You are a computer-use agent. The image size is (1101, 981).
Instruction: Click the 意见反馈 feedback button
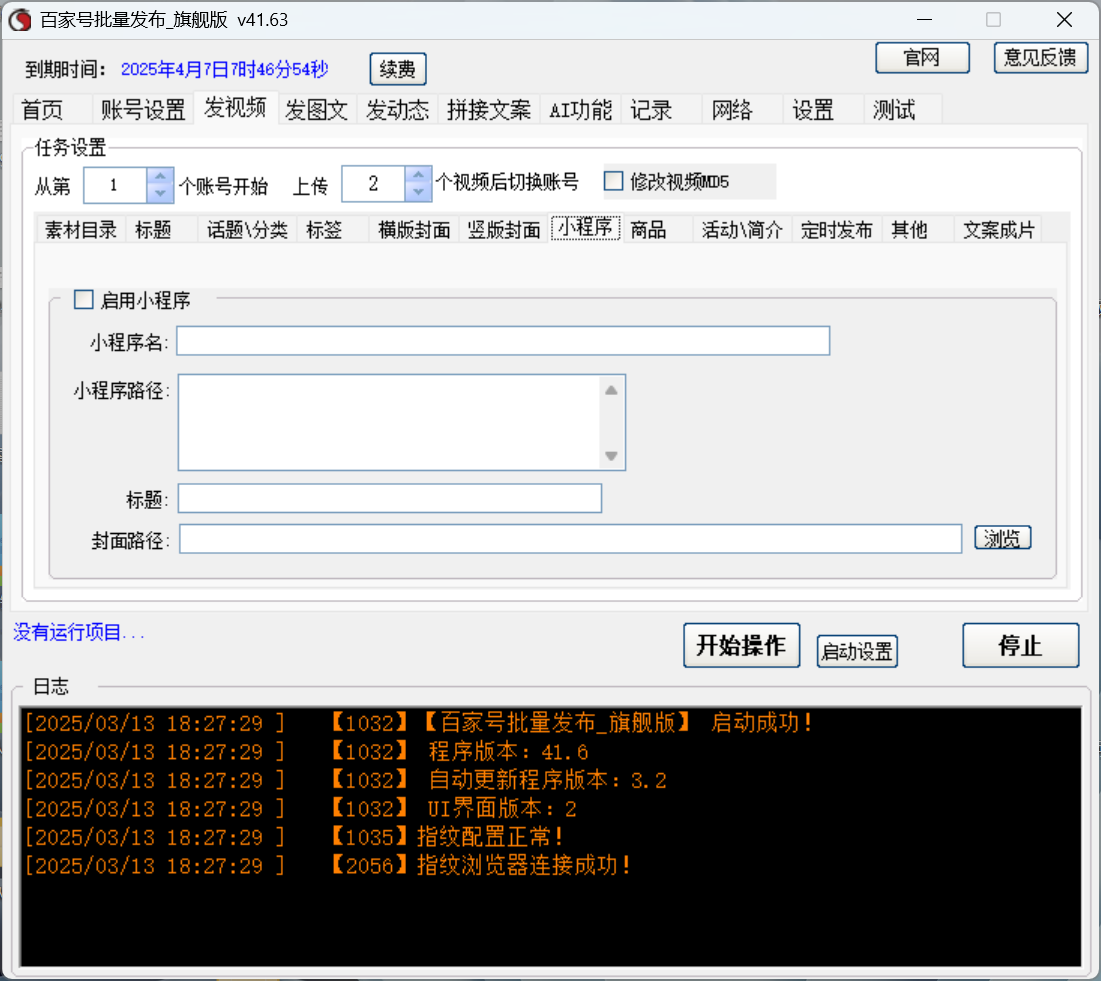[x=1040, y=57]
